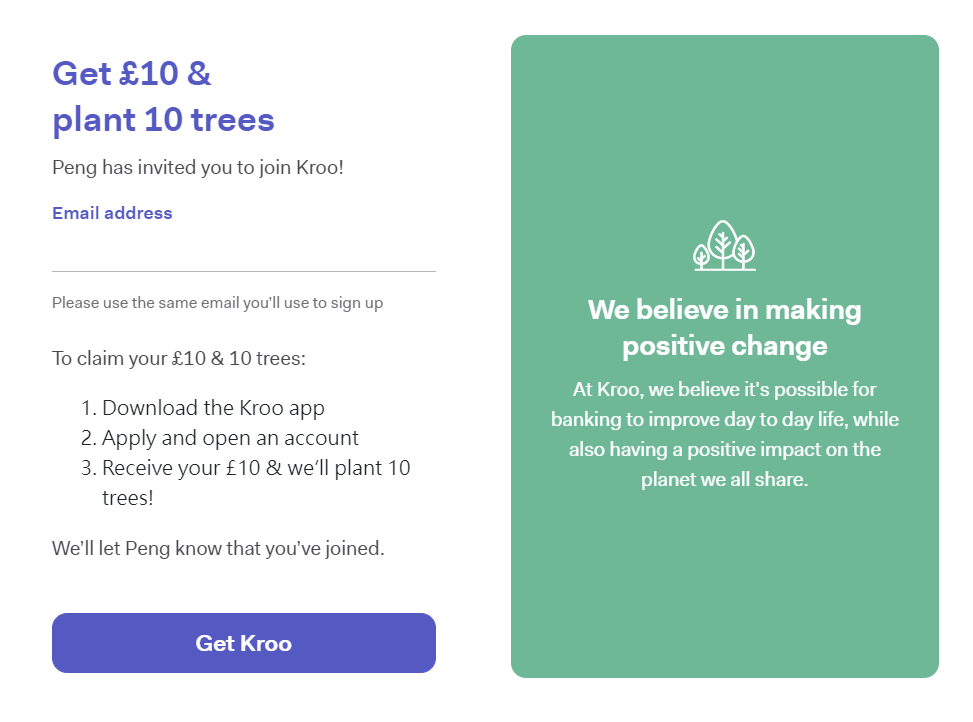Viewport: 973px width, 722px height.
Task: Click the "At Kroo, we believe" paragraph
Action: [725, 434]
